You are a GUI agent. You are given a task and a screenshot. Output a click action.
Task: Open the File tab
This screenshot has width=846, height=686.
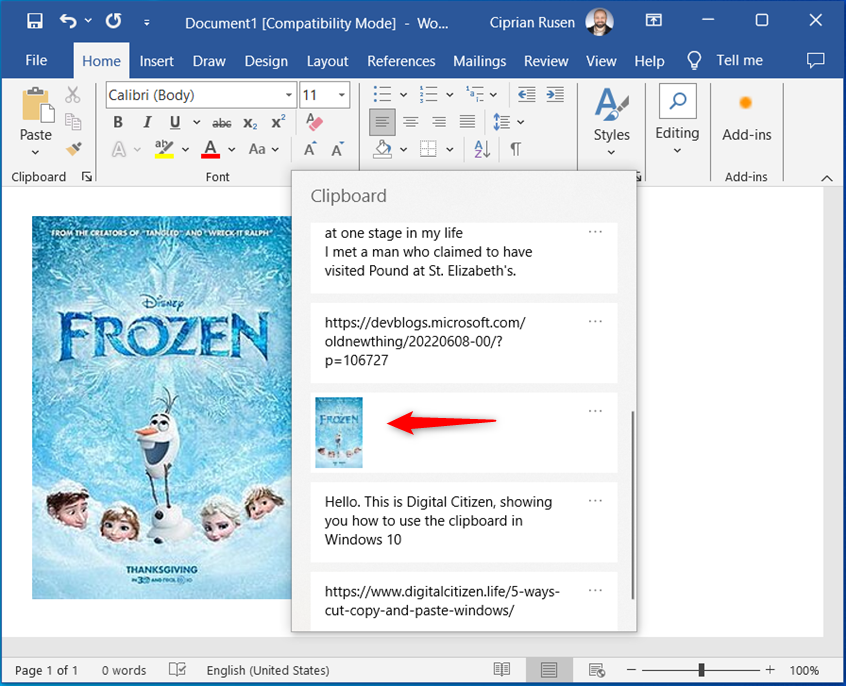point(36,60)
